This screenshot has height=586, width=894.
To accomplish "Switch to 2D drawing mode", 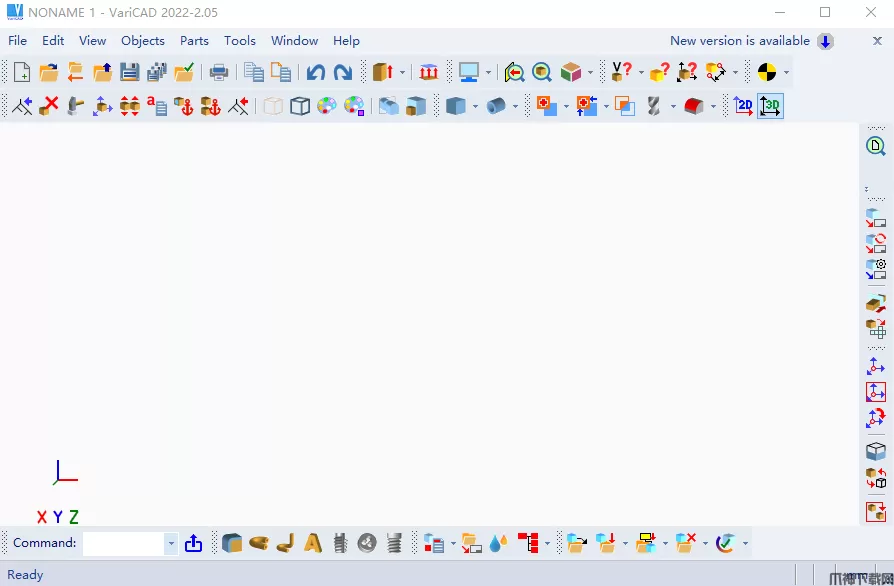I will (743, 105).
